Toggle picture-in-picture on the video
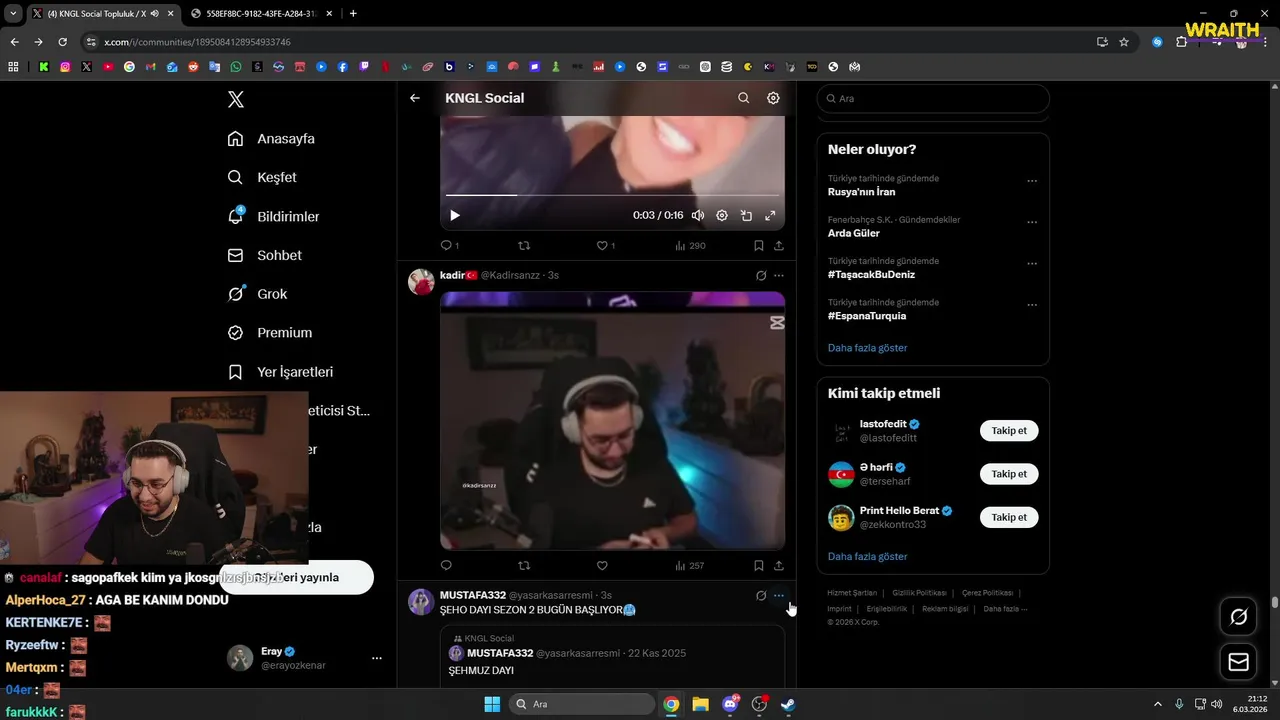Screen dimensions: 1280x720 click(x=746, y=215)
